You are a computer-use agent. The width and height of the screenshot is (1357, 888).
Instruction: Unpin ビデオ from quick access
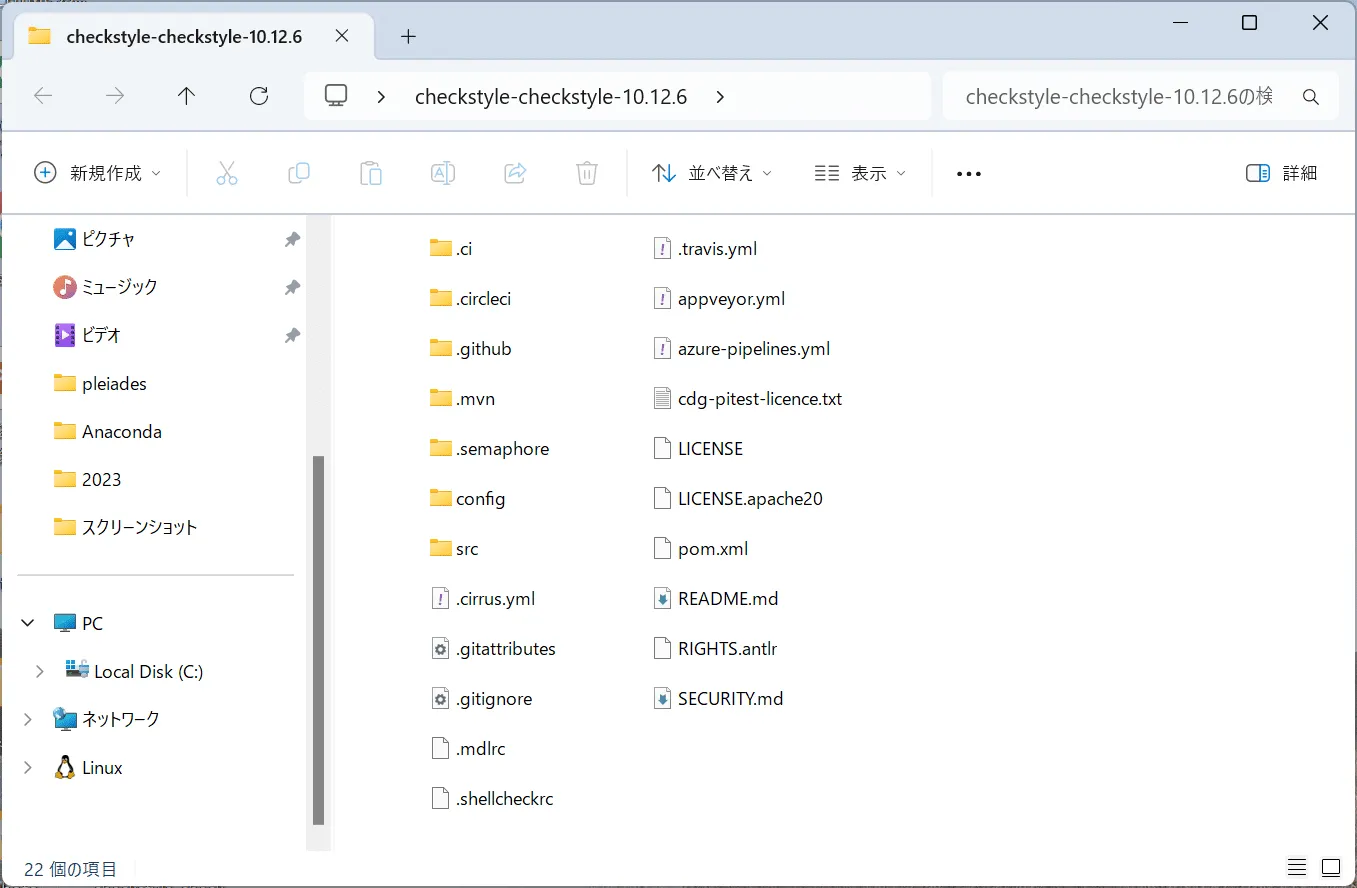coord(292,336)
